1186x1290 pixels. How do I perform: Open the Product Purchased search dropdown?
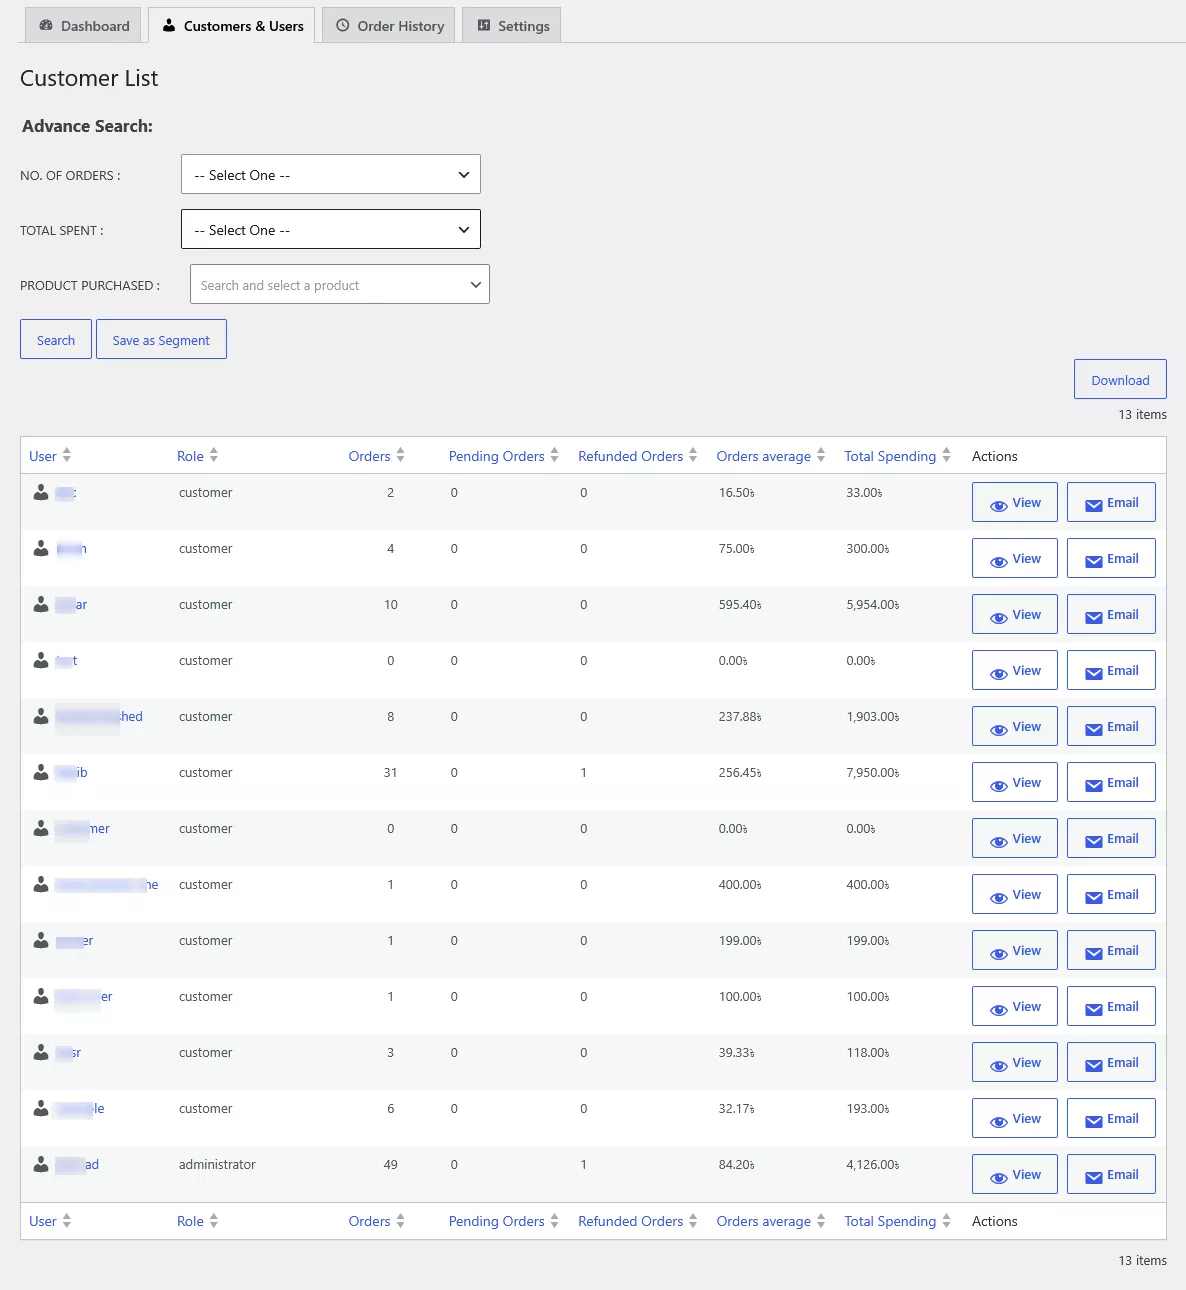click(340, 284)
